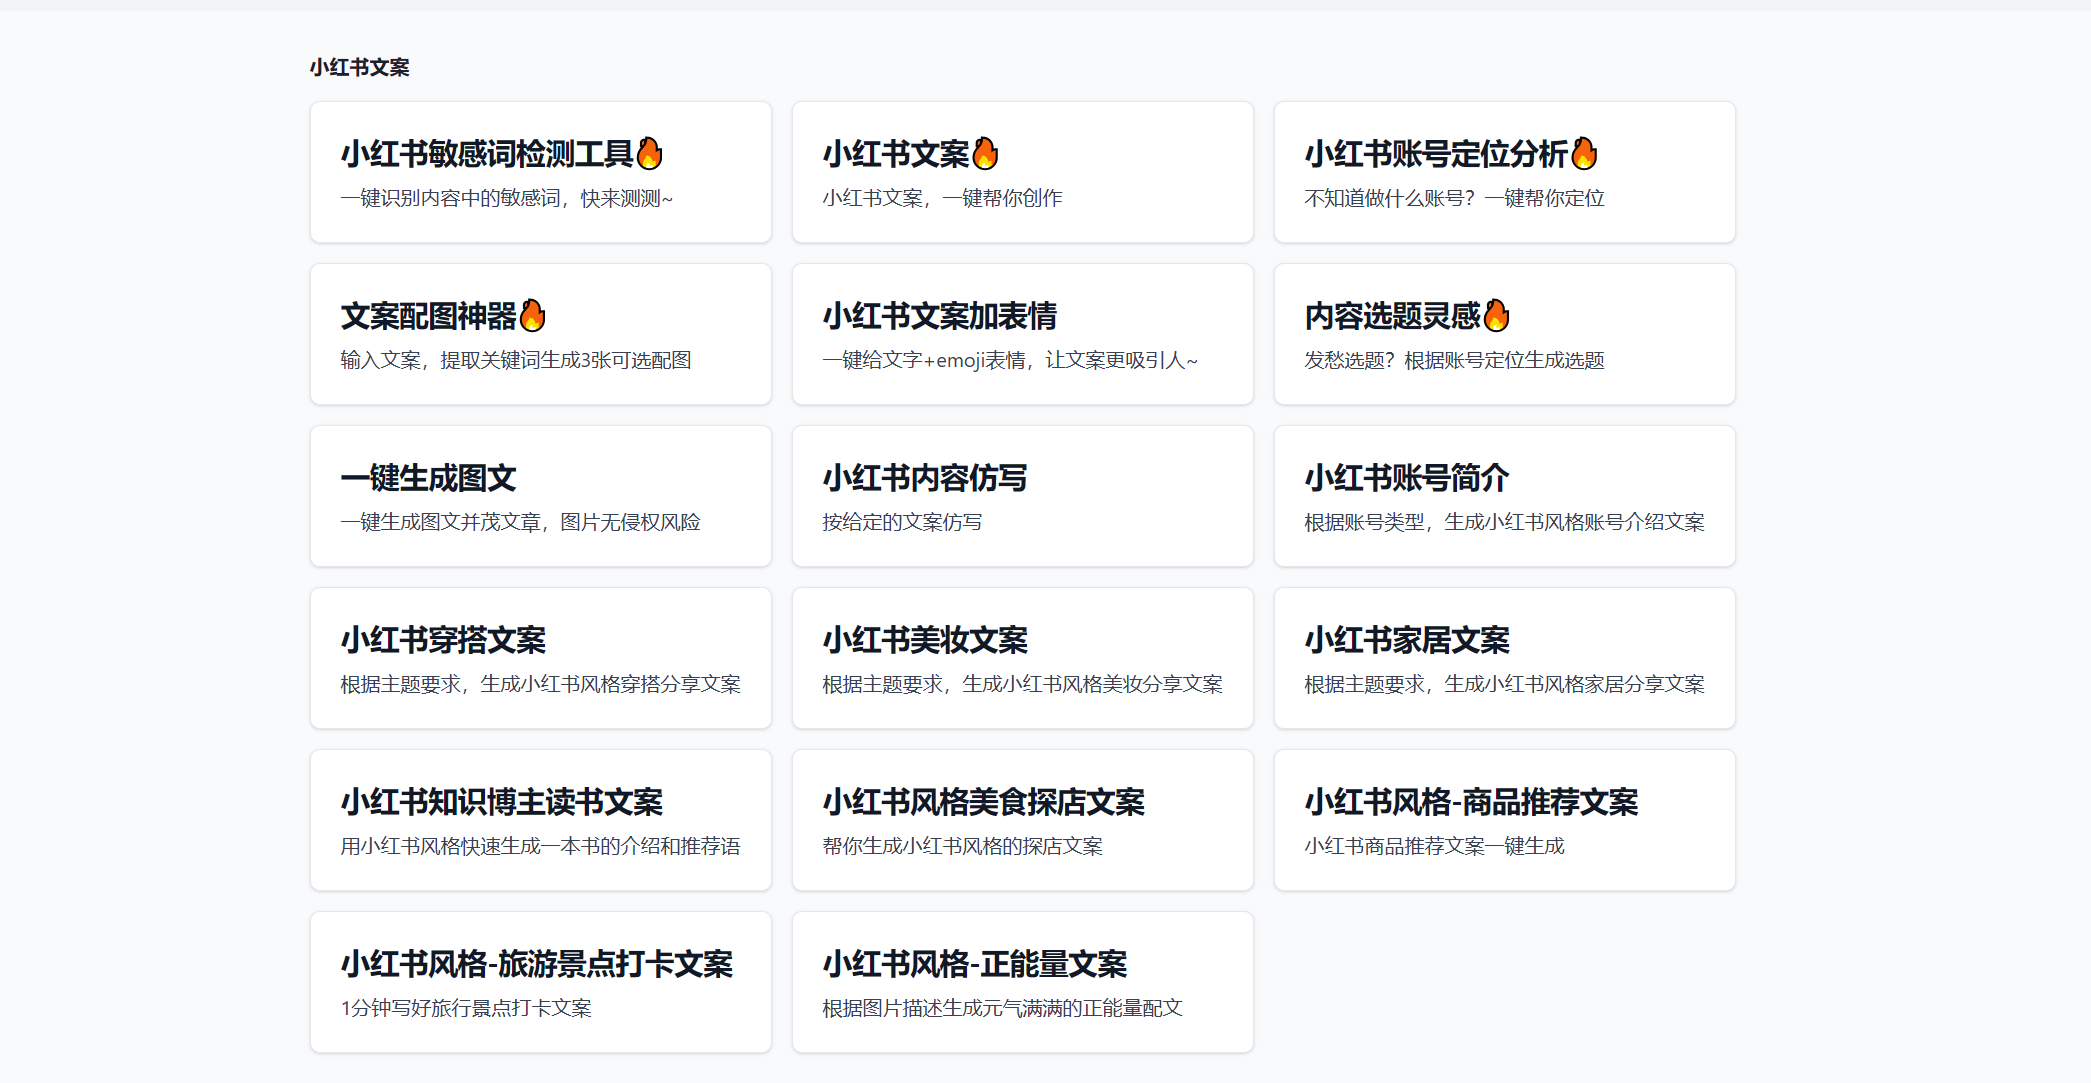Click the text 发愁选题？根据账号定位生成选题

tap(1454, 360)
